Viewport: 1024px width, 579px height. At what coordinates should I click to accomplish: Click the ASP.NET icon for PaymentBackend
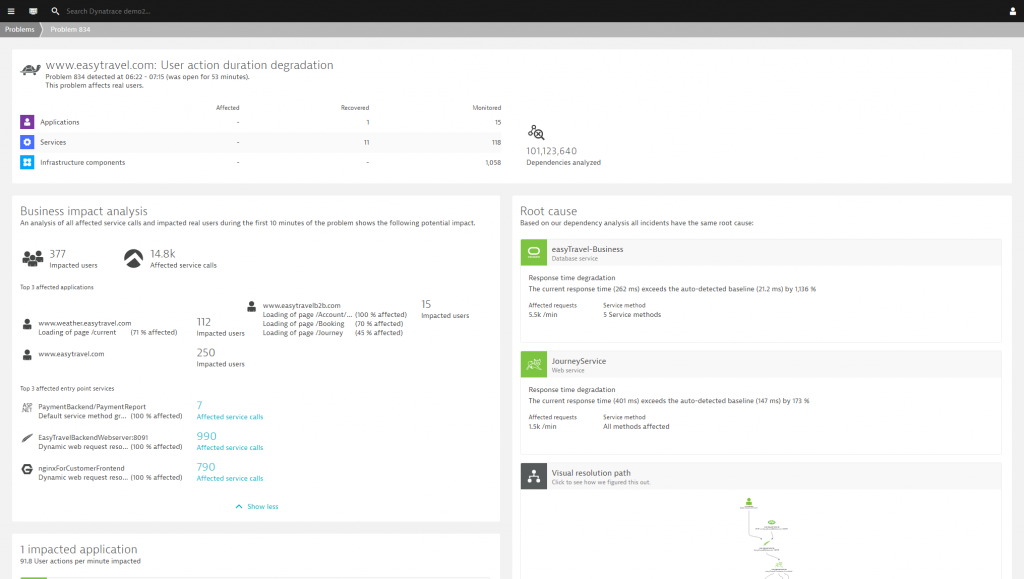(27, 407)
